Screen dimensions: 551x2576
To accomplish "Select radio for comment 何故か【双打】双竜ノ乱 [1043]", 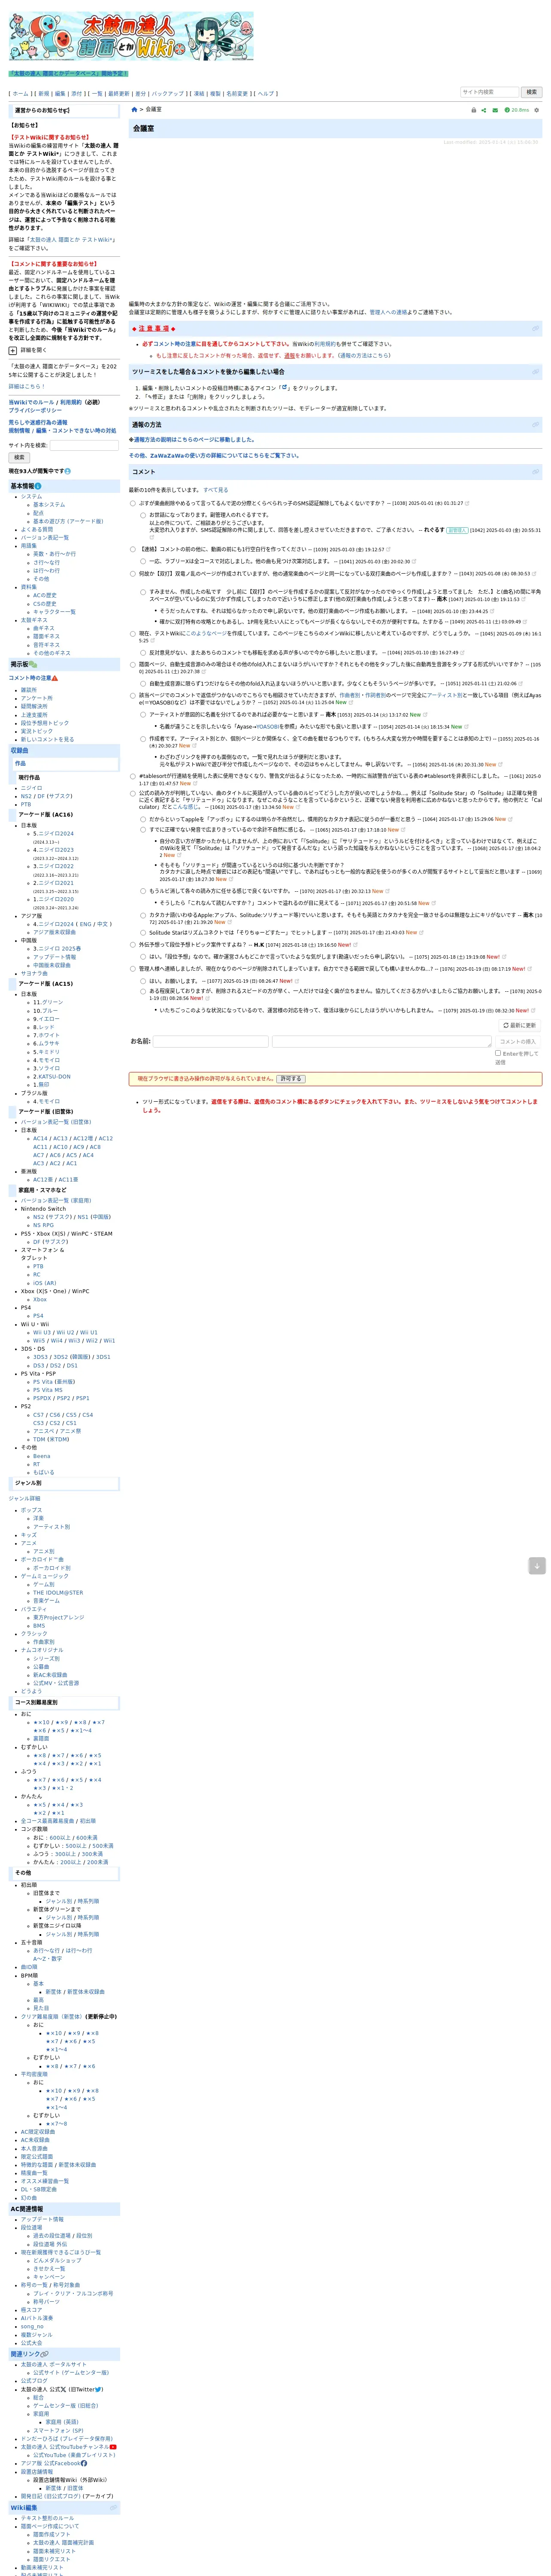I will (x=132, y=574).
